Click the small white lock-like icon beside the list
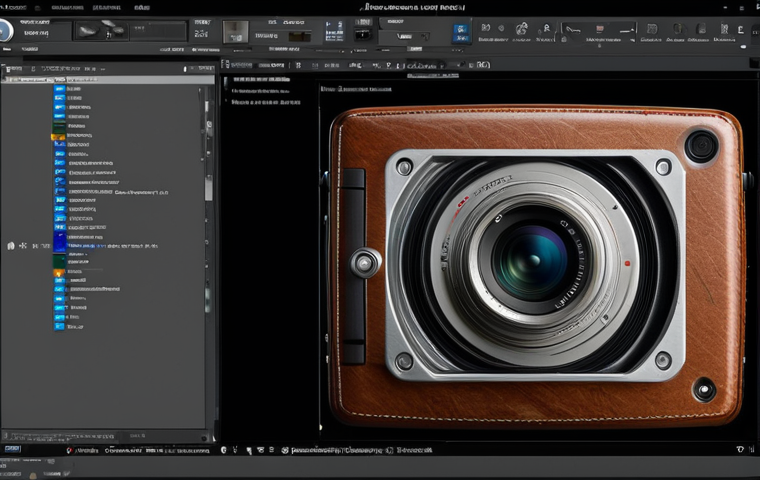Viewport: 760px width, 480px height. point(11,246)
